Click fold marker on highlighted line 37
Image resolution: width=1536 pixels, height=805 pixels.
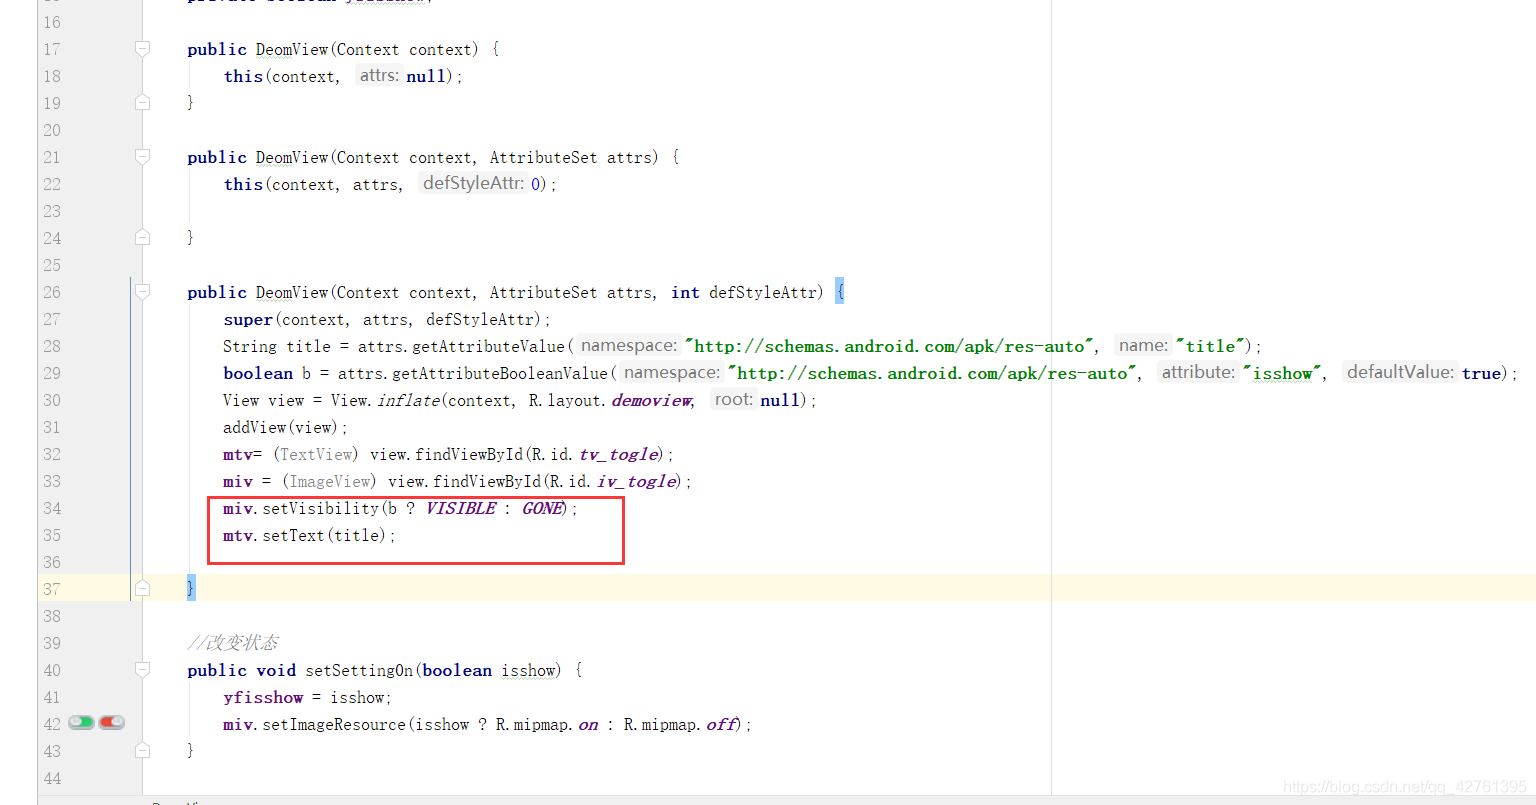click(x=141, y=588)
